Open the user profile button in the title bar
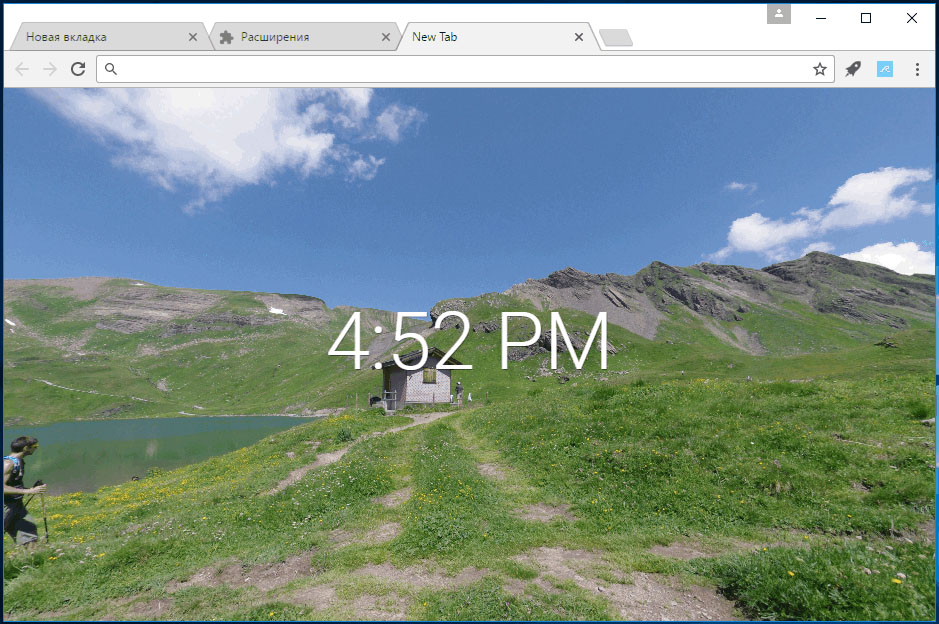This screenshot has width=939, height=624. tap(779, 14)
